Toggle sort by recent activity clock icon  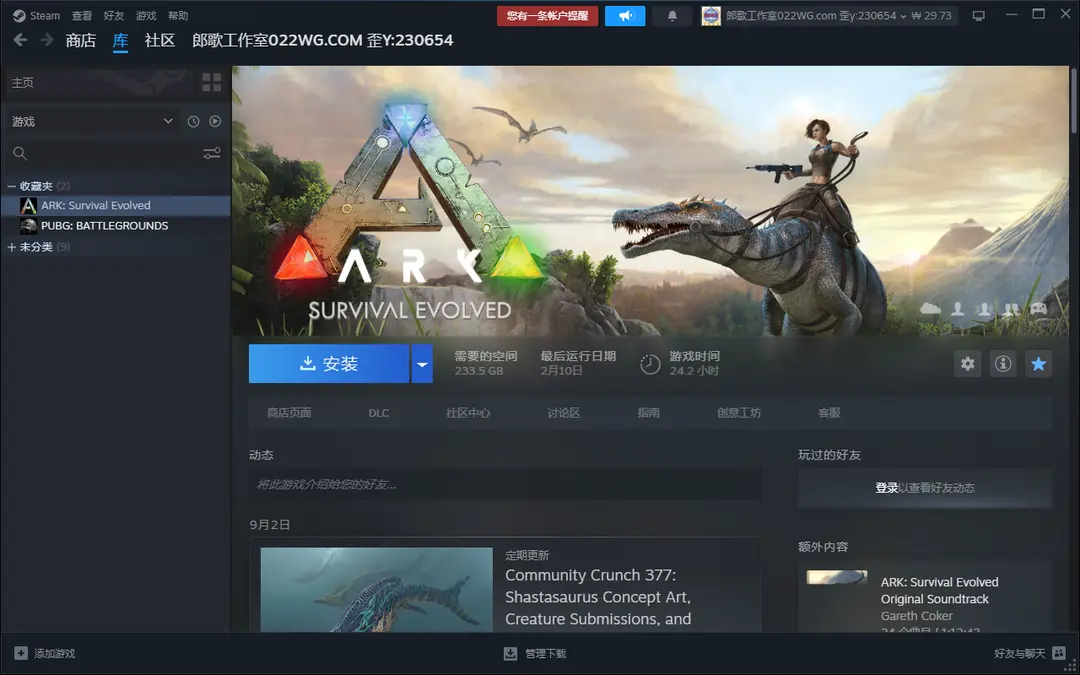click(194, 121)
